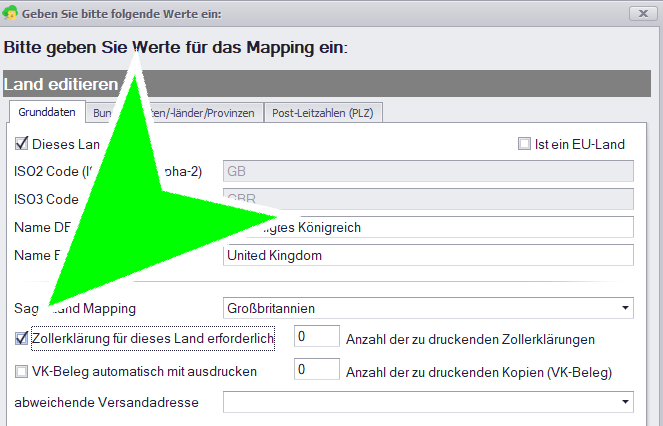663x426 pixels.
Task: Uncheck 'Zollerklärung für dieses Land erforderlich'
Action: tap(21, 338)
